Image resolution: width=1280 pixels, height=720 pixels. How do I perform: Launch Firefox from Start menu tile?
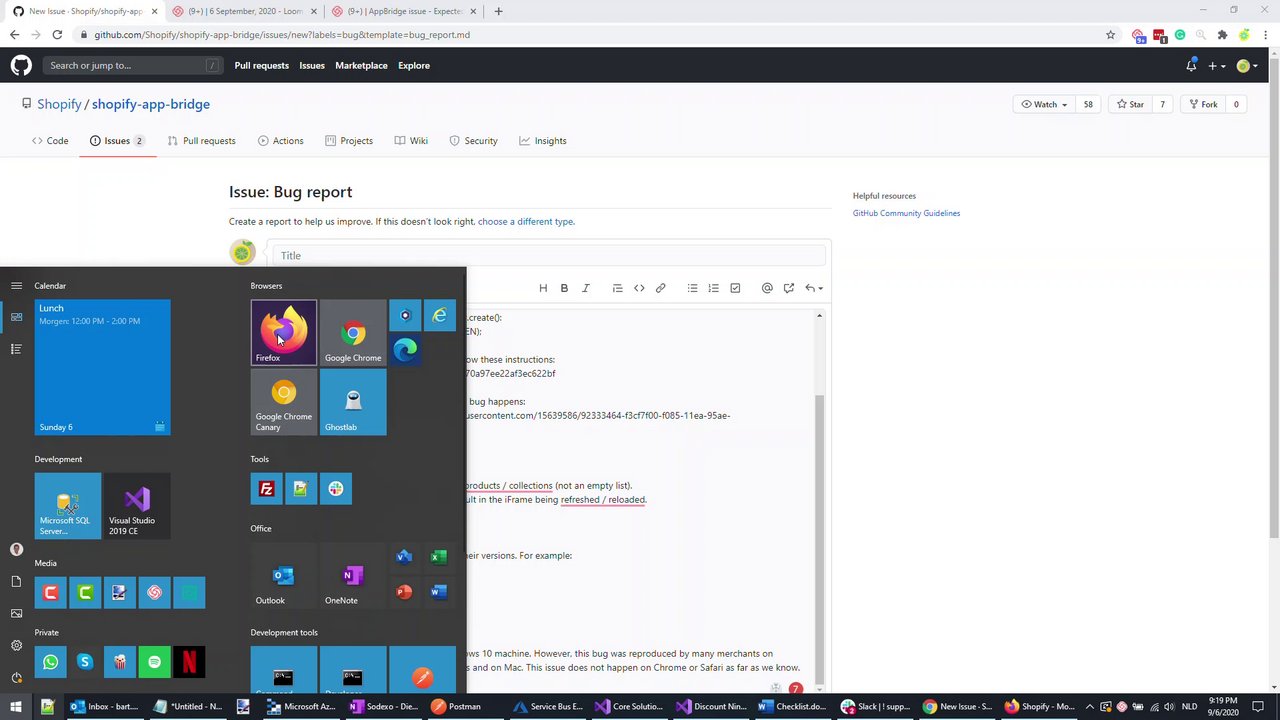click(x=284, y=333)
